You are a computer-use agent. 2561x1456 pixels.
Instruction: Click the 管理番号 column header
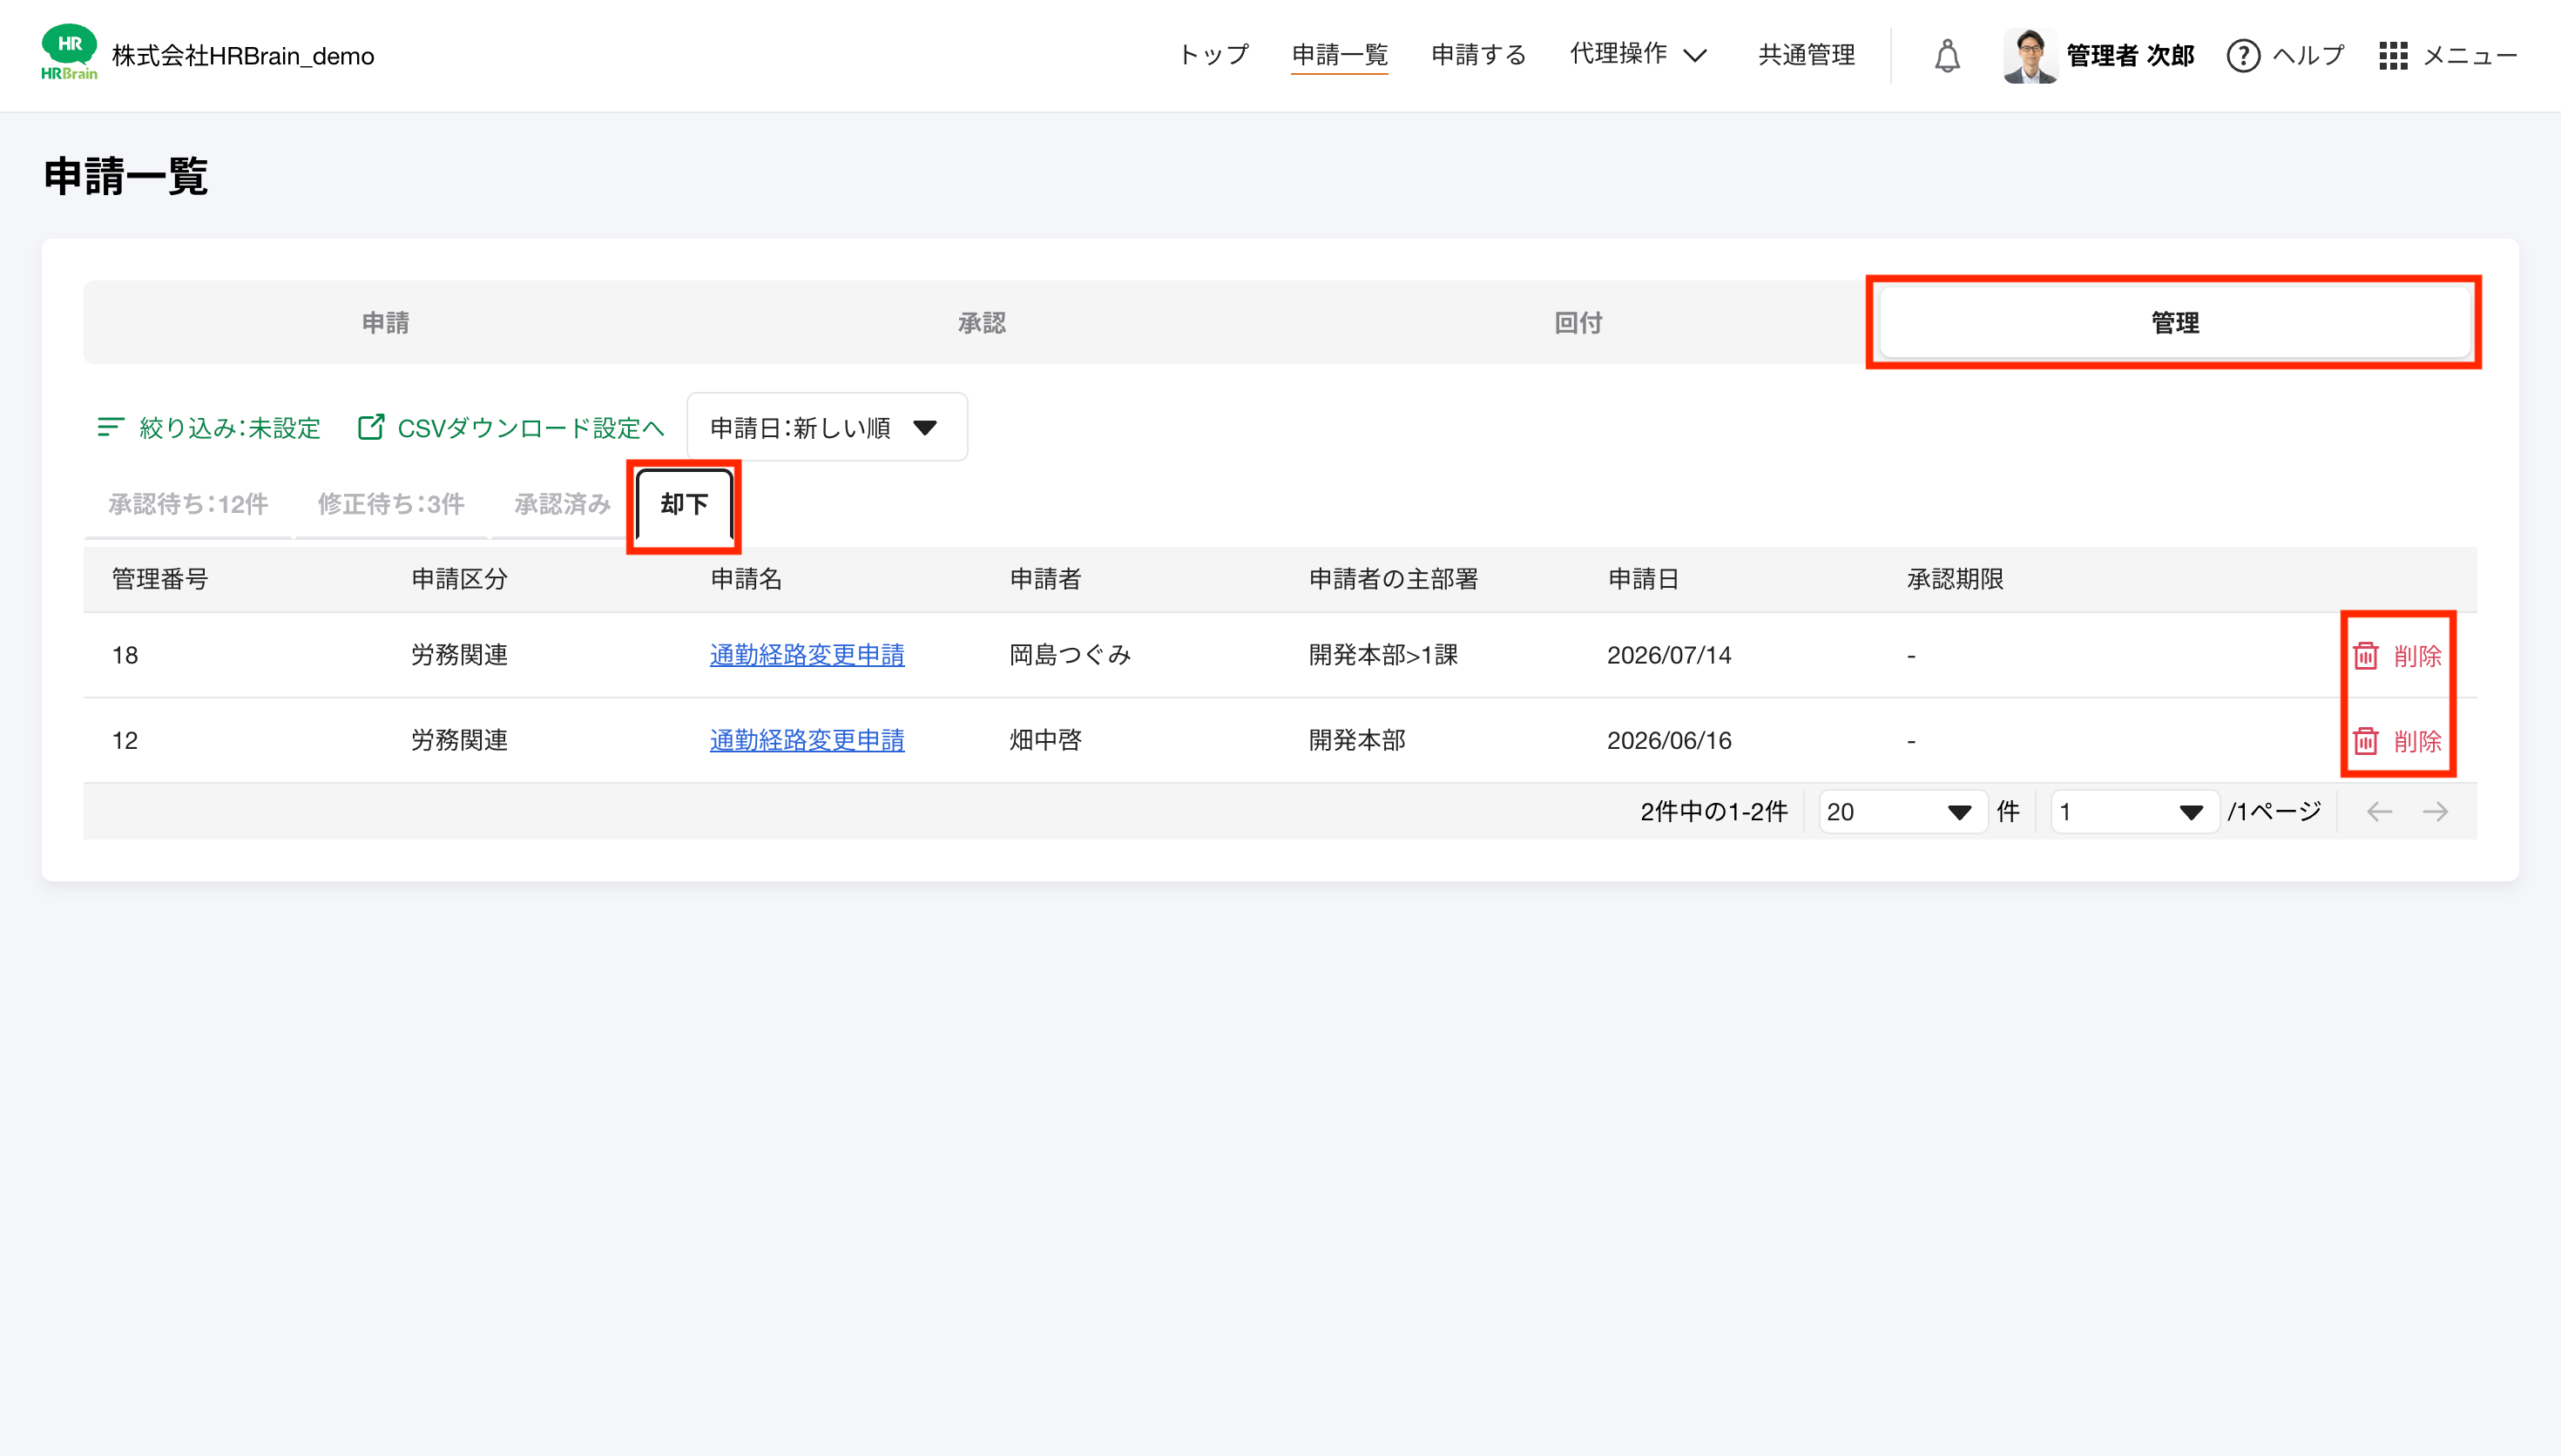tap(159, 579)
